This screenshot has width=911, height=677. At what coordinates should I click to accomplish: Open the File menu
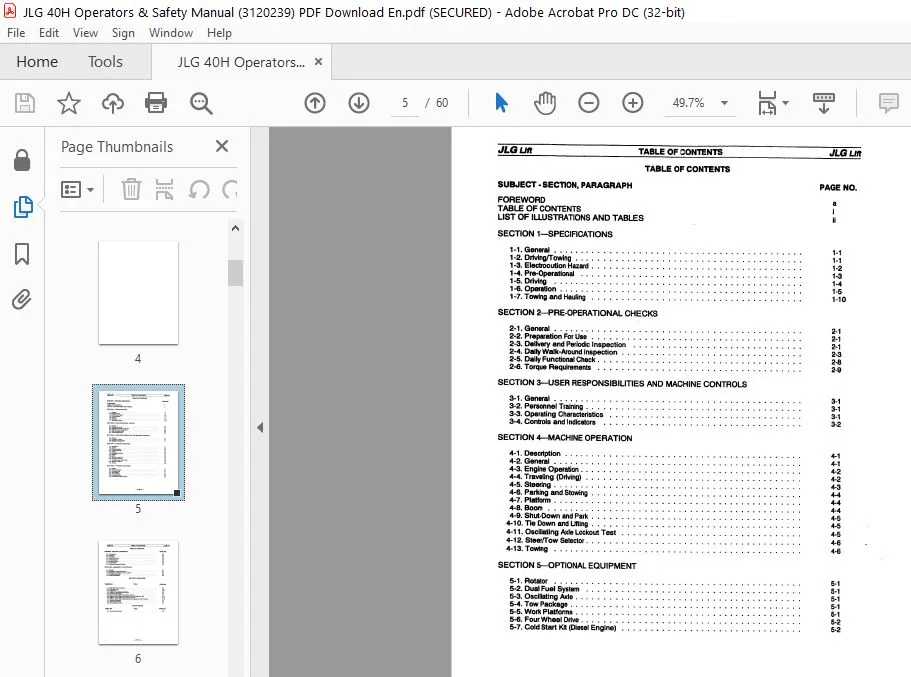[16, 33]
